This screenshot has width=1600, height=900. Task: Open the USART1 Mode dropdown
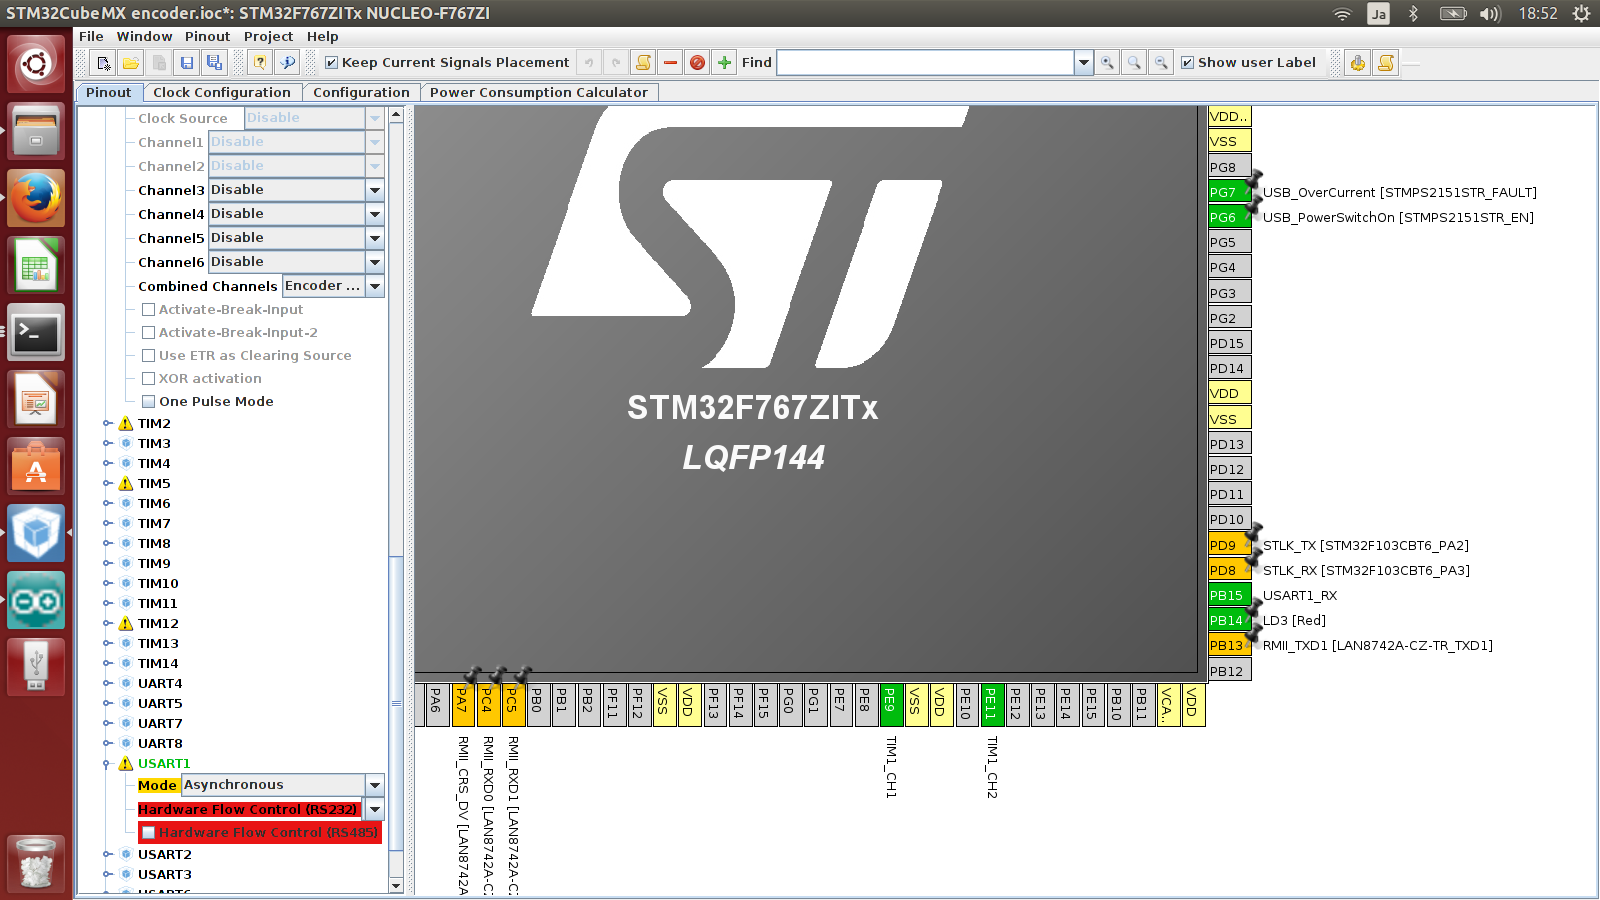point(375,786)
